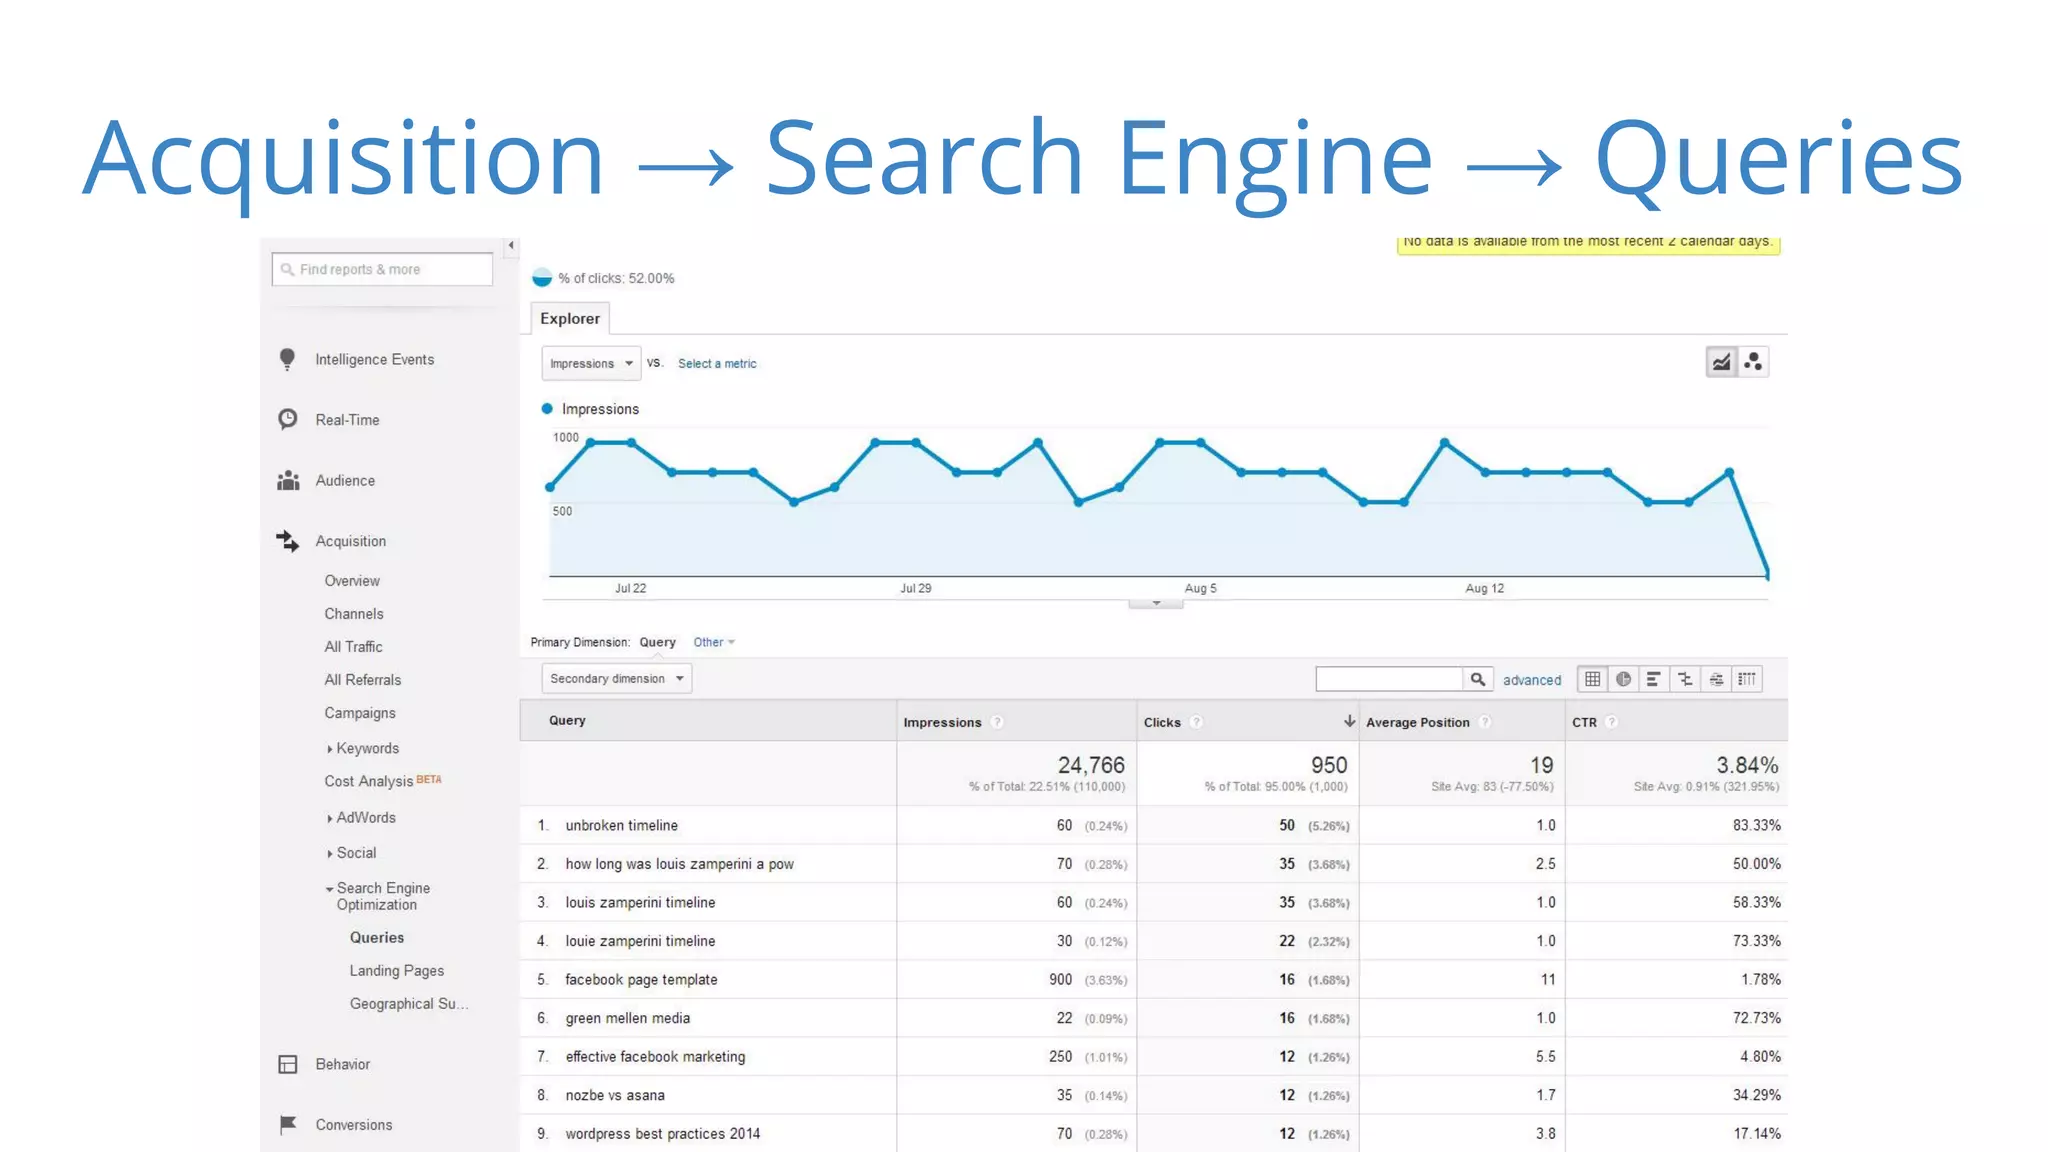The width and height of the screenshot is (2048, 1152).
Task: Switch to performance bar view icon
Action: tap(1654, 679)
